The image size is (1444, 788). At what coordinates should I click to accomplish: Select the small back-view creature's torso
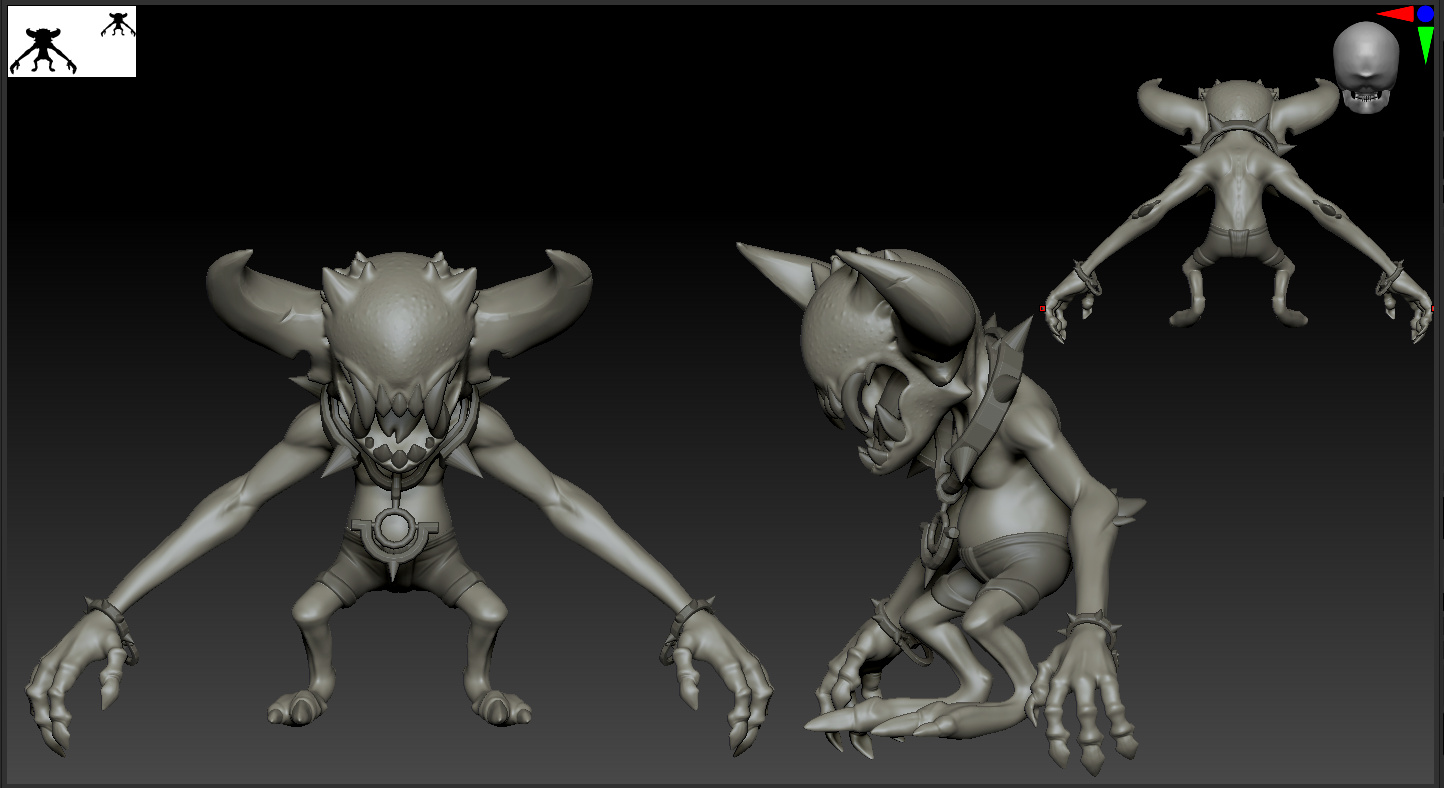1238,190
